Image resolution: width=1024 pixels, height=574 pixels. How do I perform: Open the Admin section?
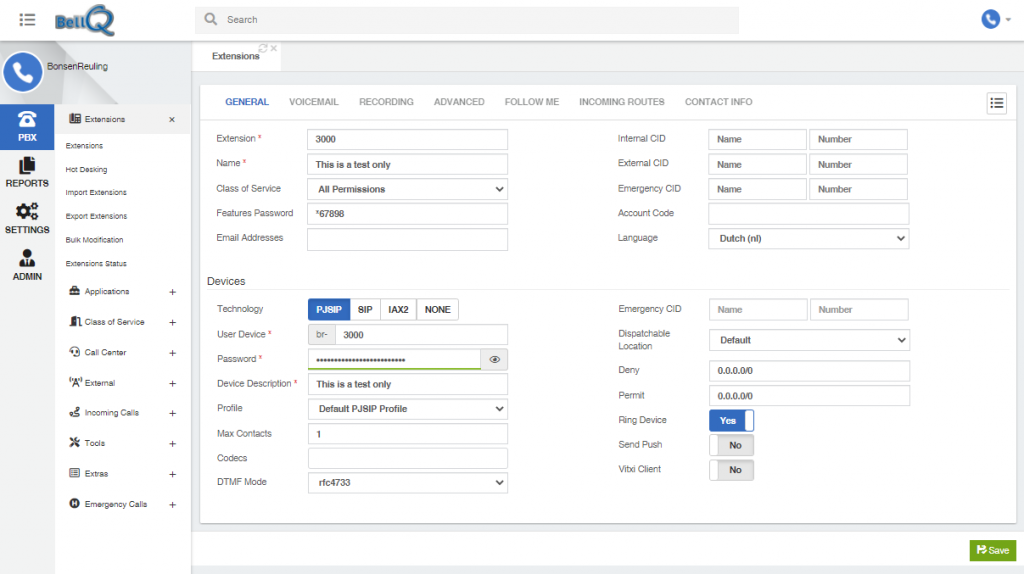click(x=27, y=265)
